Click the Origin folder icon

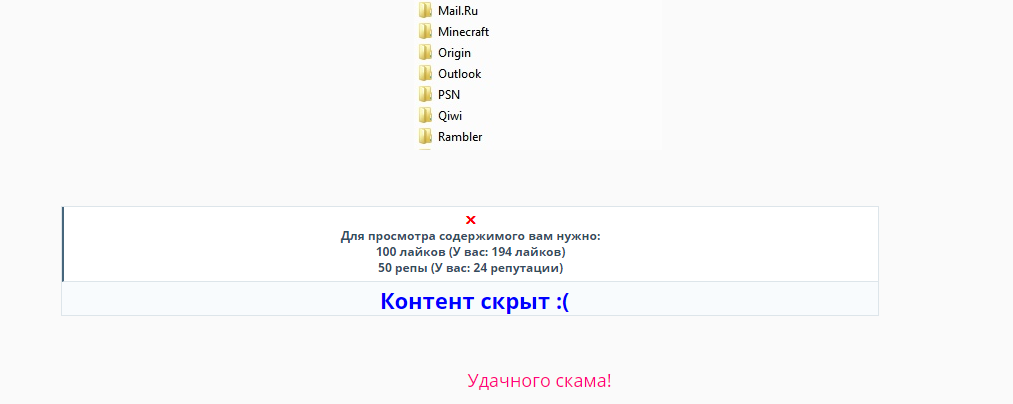[425, 52]
